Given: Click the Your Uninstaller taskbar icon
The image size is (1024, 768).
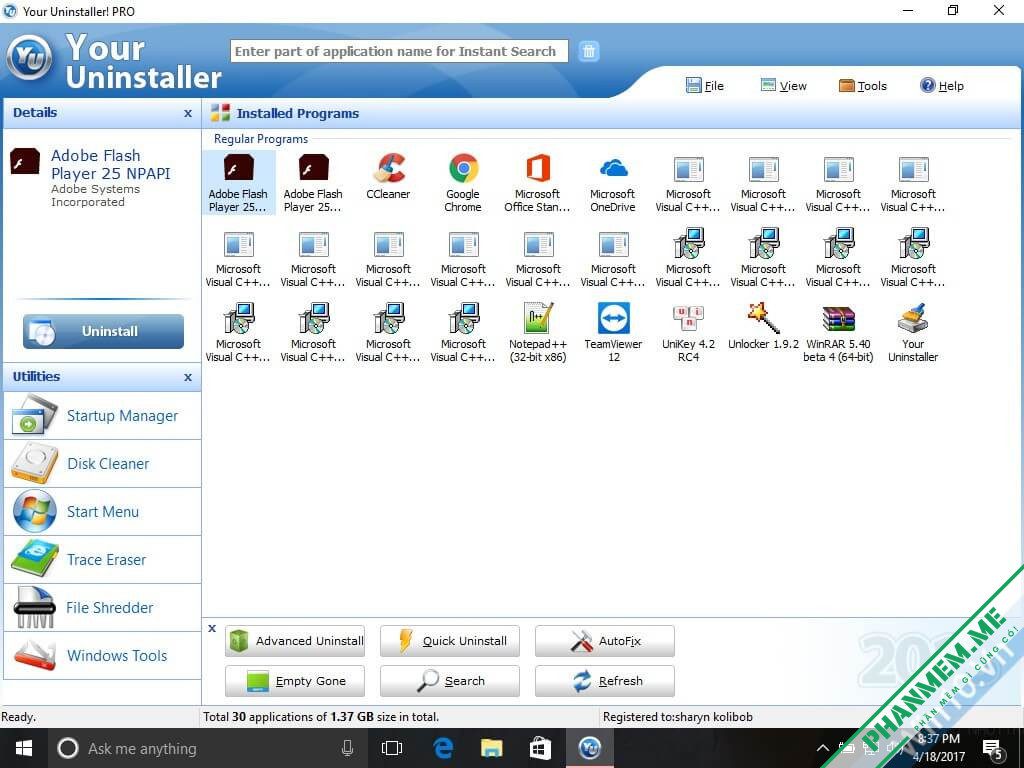Looking at the screenshot, I should [x=590, y=748].
